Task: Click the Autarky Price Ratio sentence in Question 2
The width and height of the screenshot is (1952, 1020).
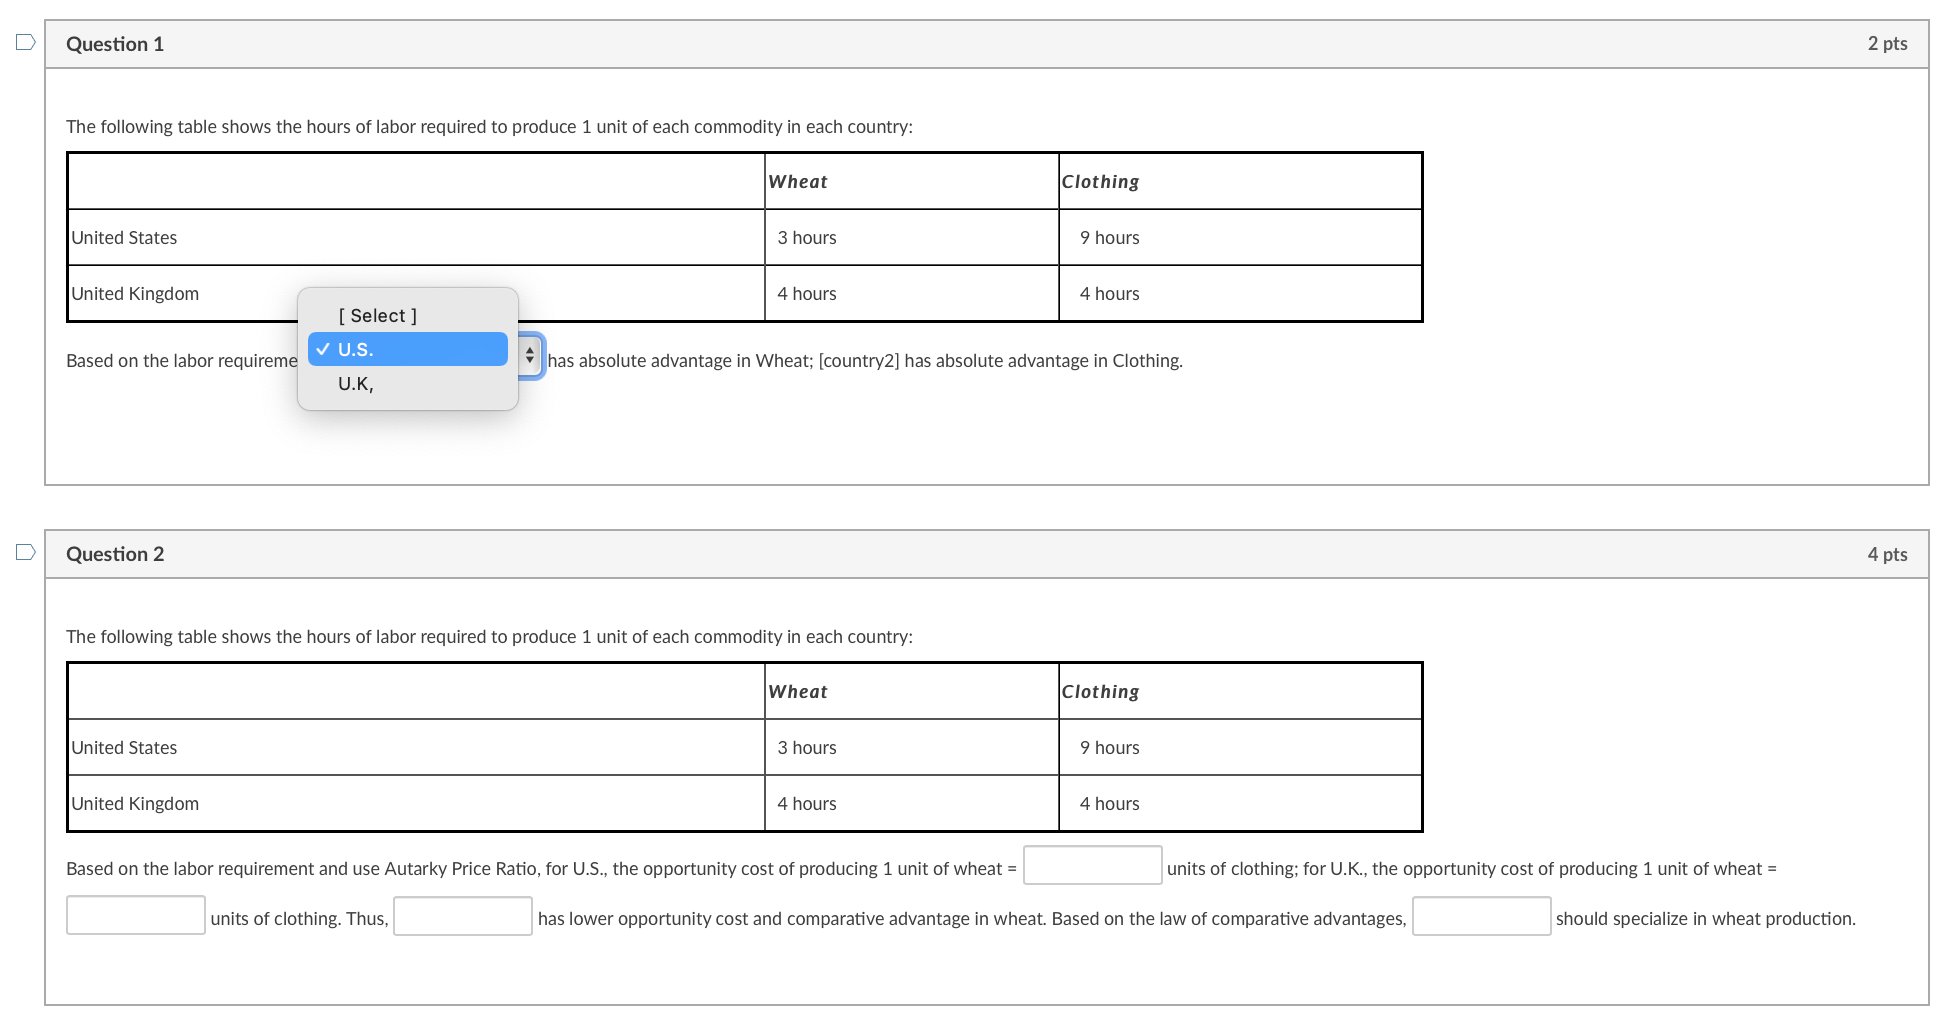Action: click(541, 869)
